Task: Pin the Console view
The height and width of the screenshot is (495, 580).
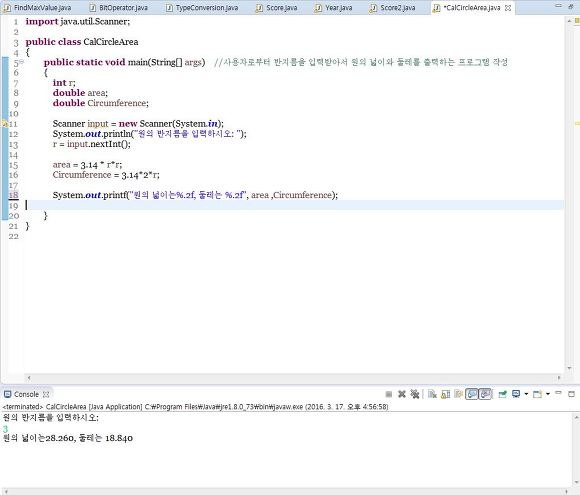Action: 502,394
